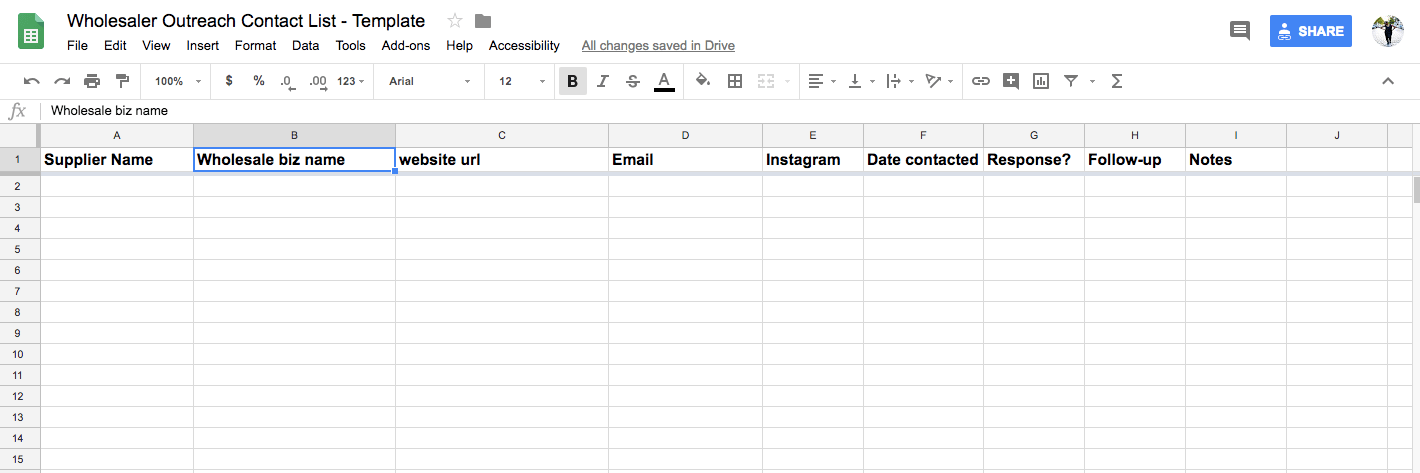
Task: Open the zoom 100% dropdown
Action: pos(178,81)
